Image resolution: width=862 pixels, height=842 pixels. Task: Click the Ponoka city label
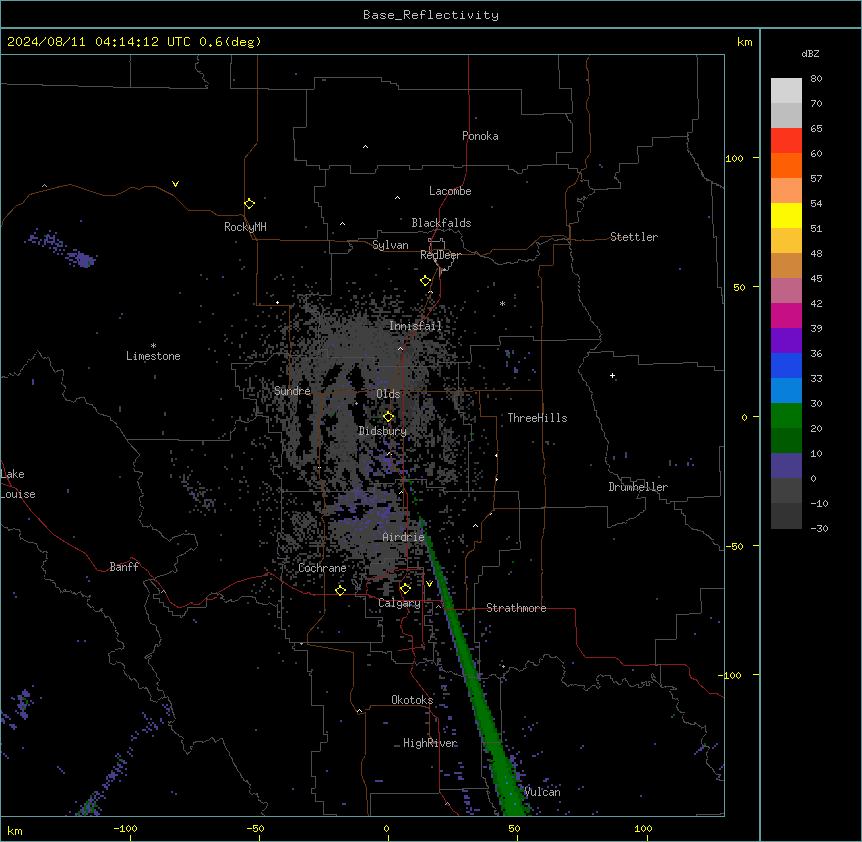click(x=480, y=136)
